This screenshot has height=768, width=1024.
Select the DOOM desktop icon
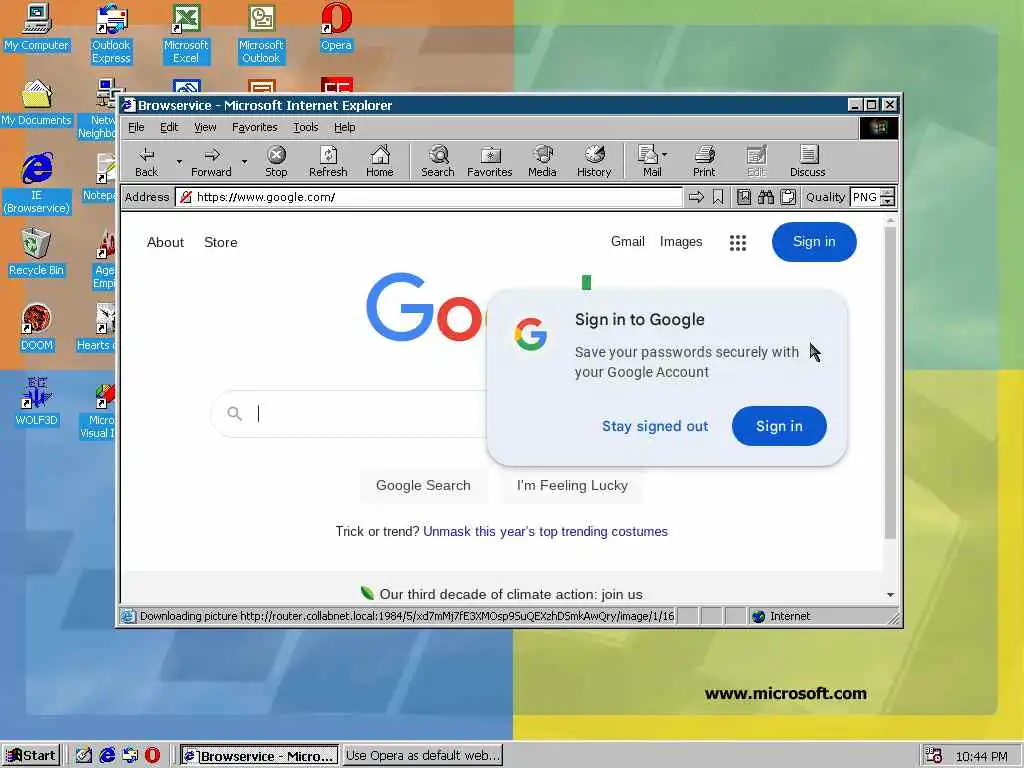click(x=37, y=327)
